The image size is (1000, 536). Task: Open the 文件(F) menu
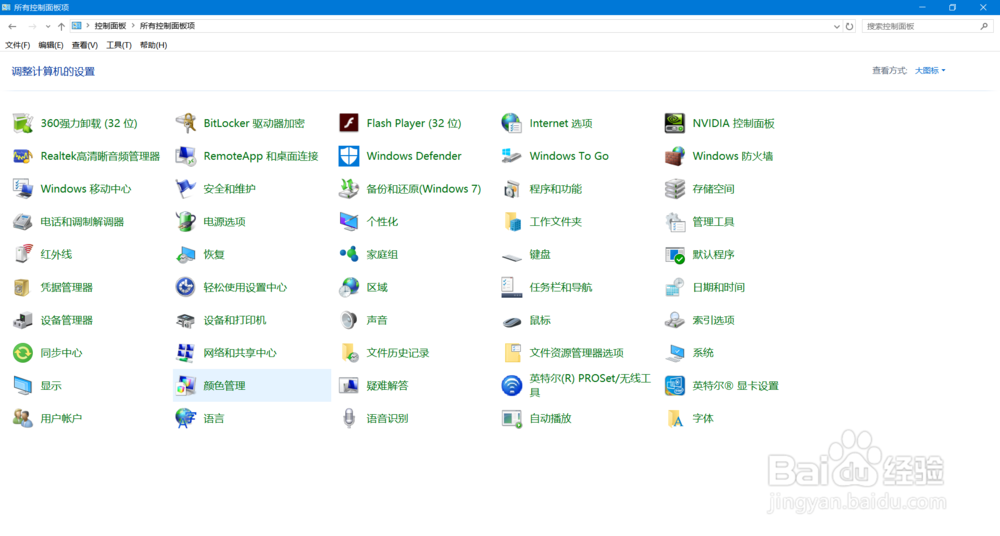(17, 45)
